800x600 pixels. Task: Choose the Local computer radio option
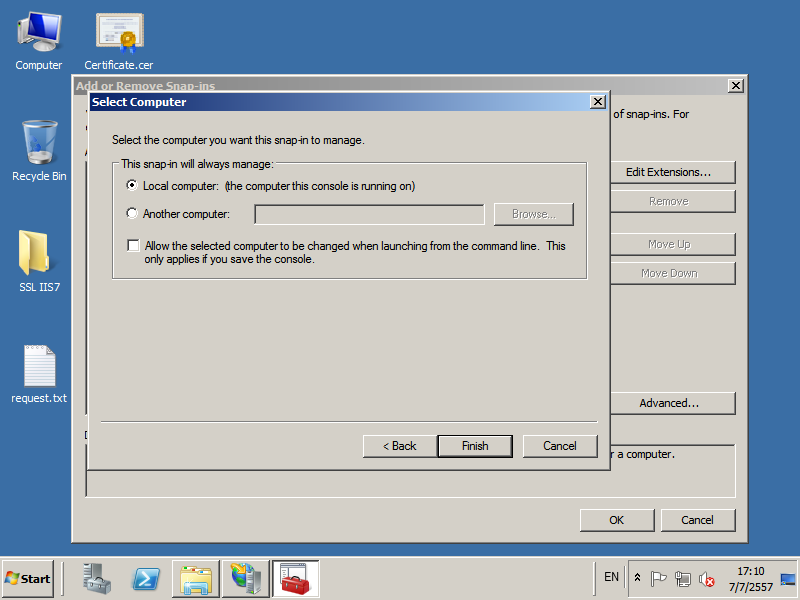[x=132, y=186]
